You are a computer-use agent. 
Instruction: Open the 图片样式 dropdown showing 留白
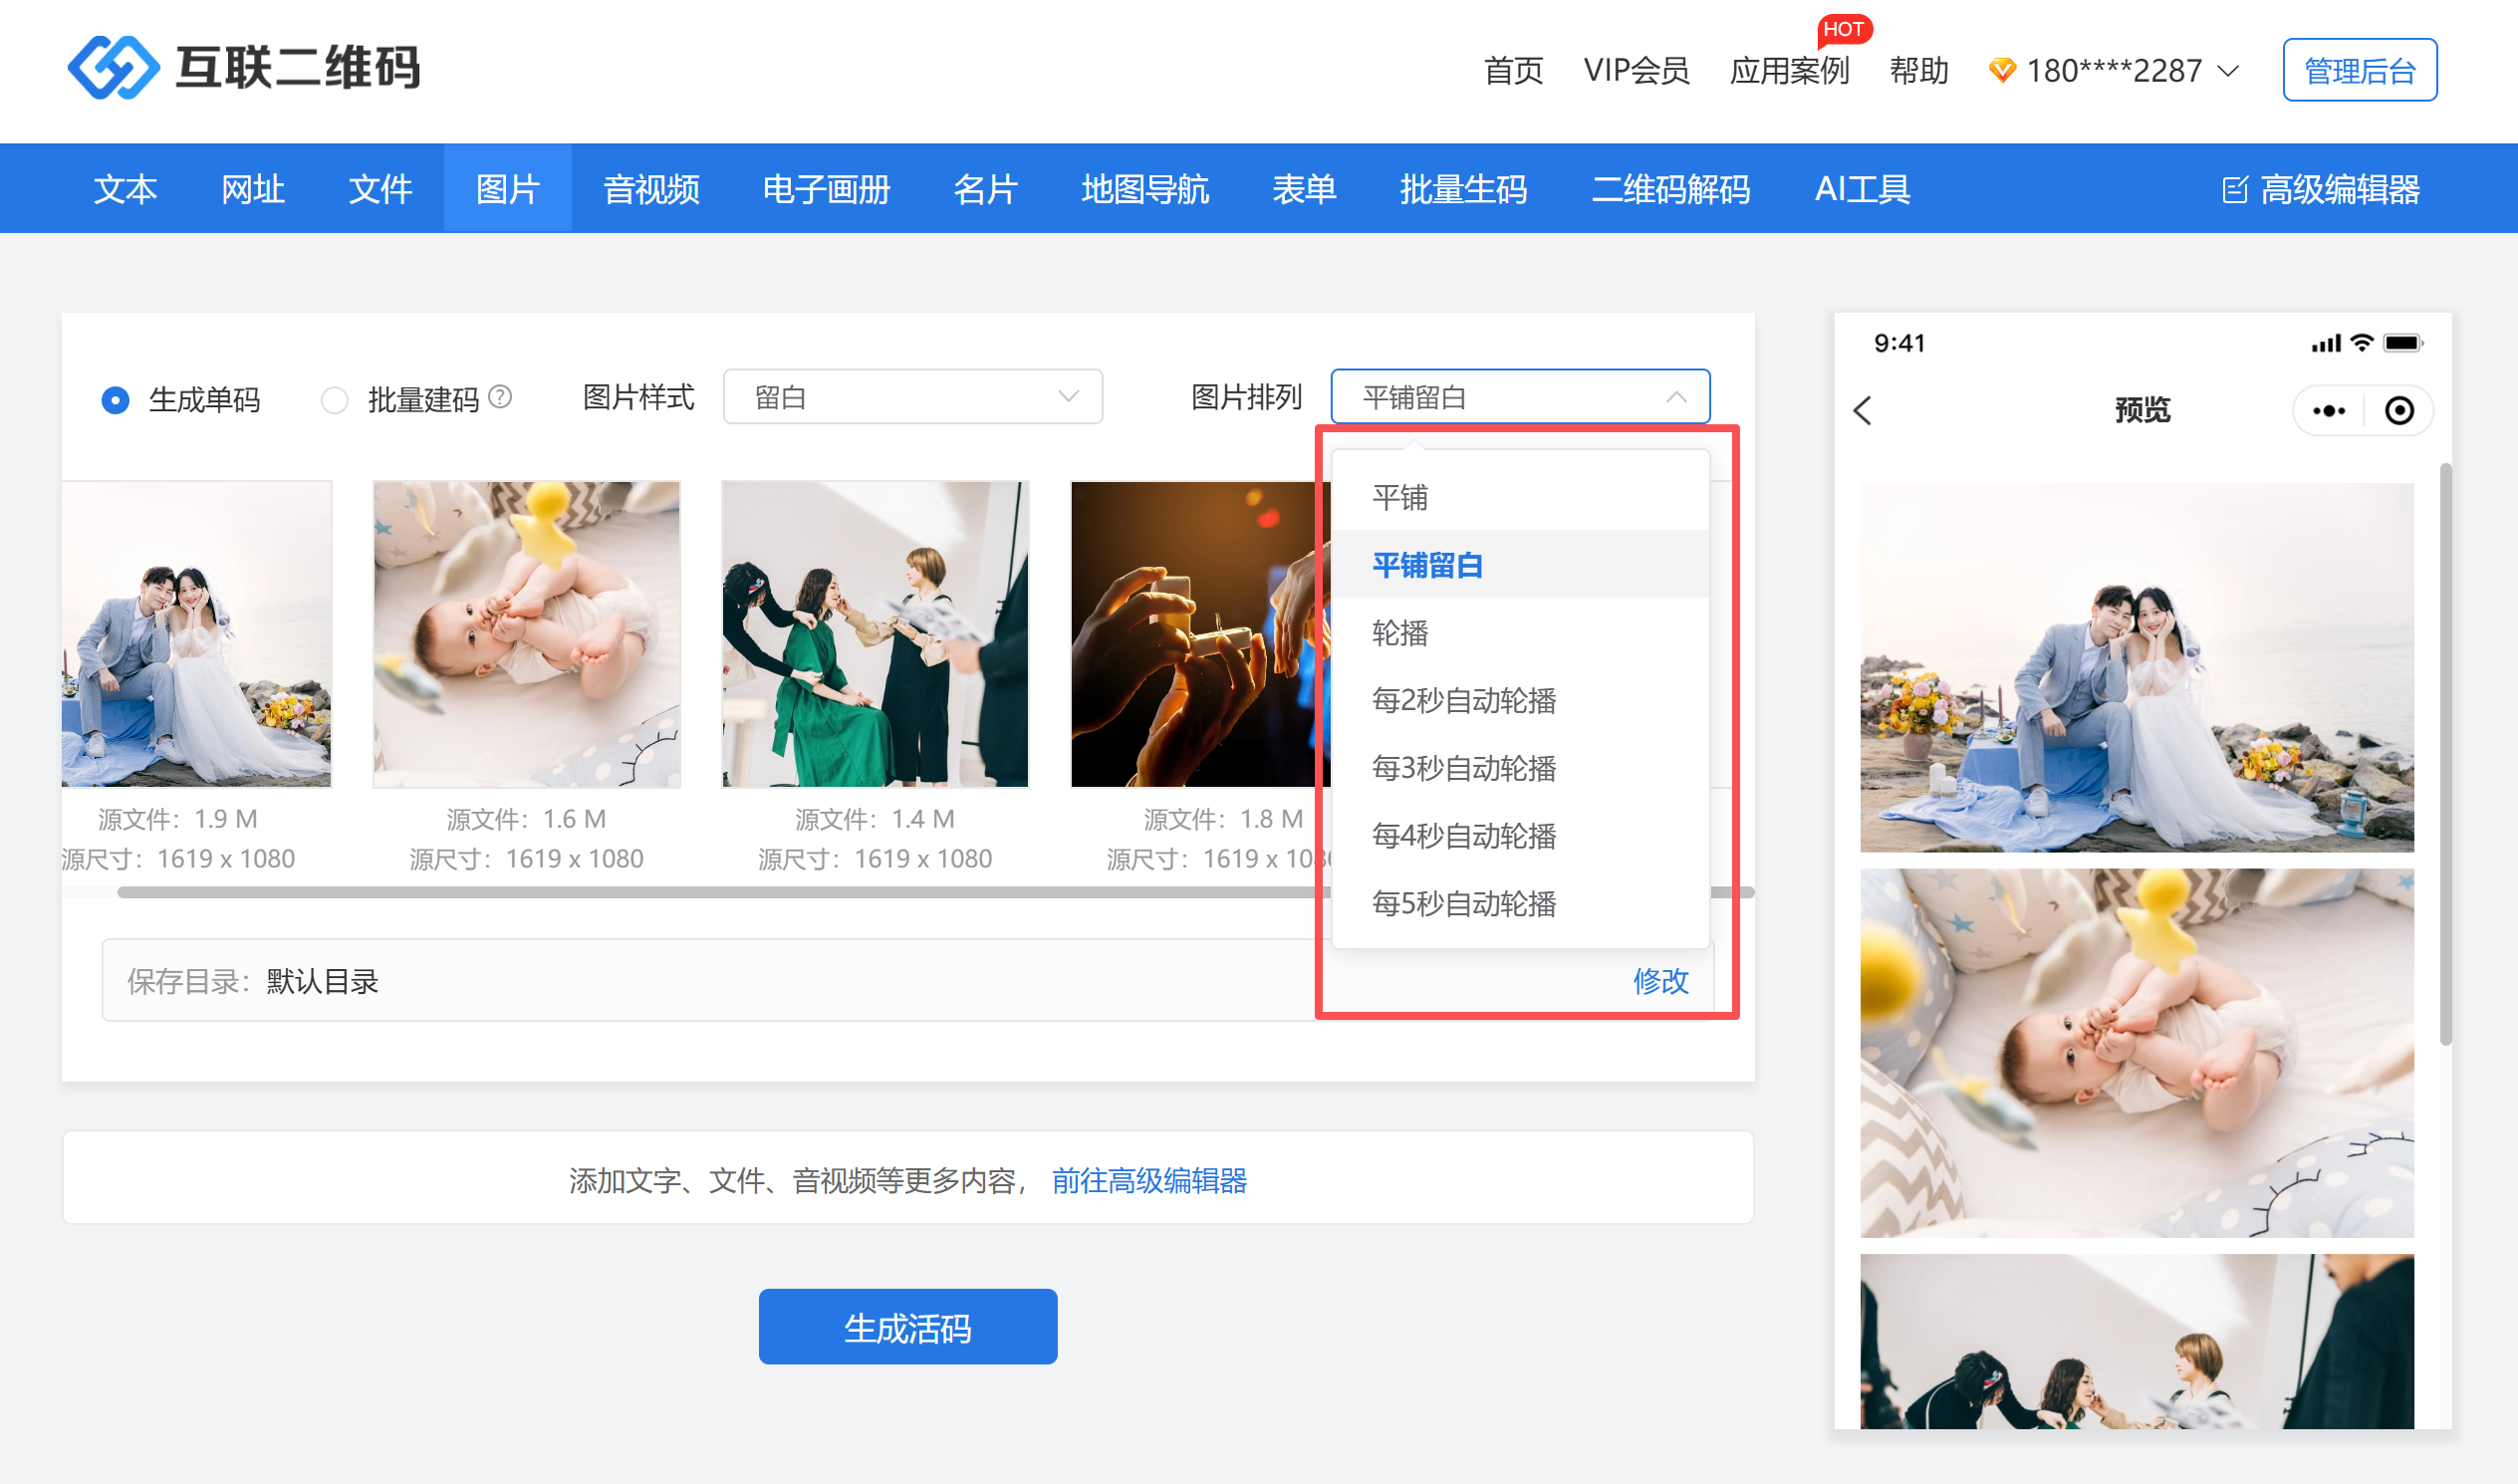point(912,397)
